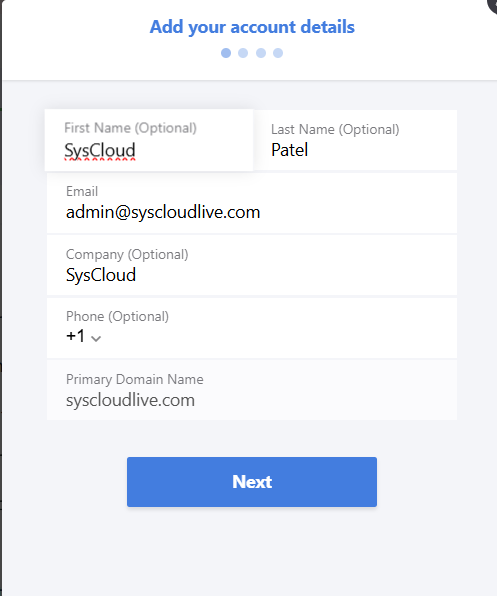The width and height of the screenshot is (497, 596).
Task: Jump to the second step indicator dot
Action: tap(243, 53)
